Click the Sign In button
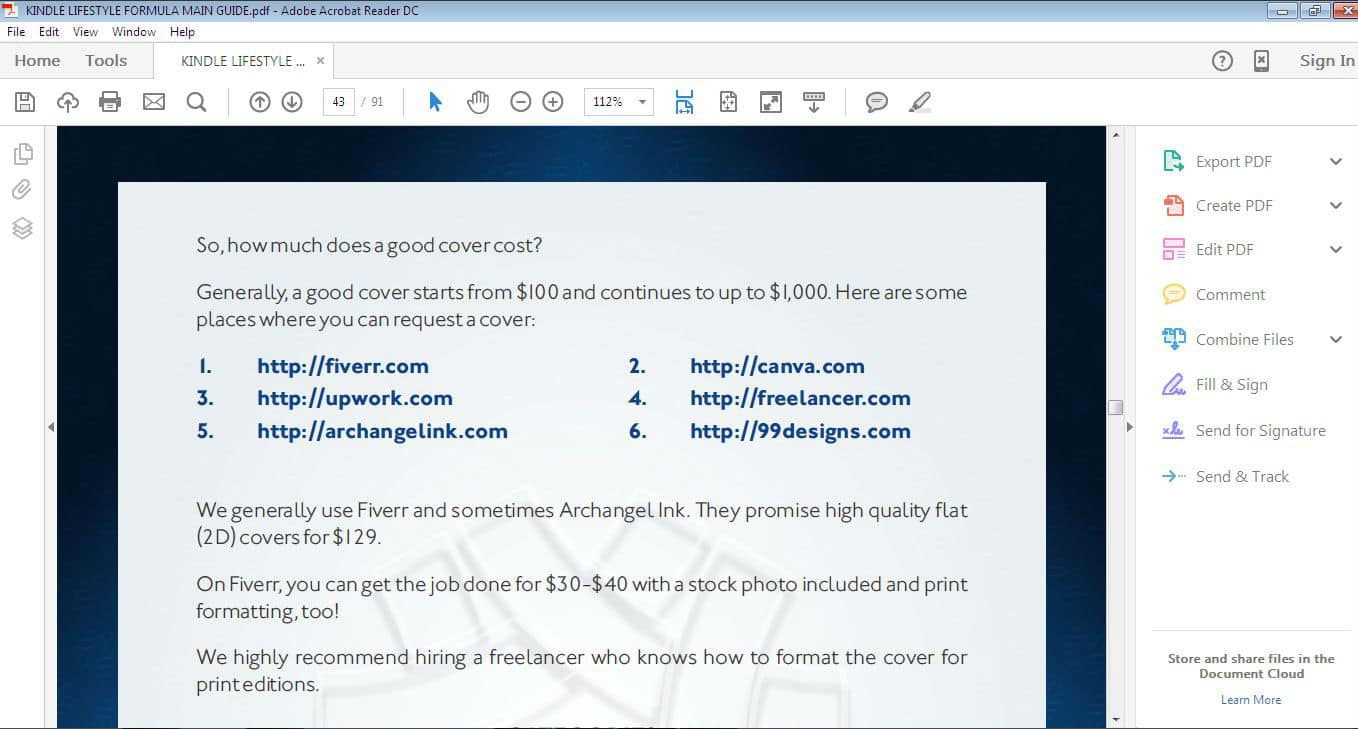The width and height of the screenshot is (1358, 729). click(1327, 60)
